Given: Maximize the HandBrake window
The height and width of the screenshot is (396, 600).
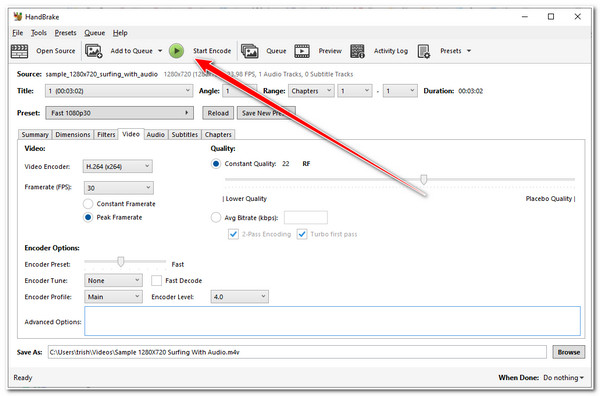Looking at the screenshot, I should (551, 17).
